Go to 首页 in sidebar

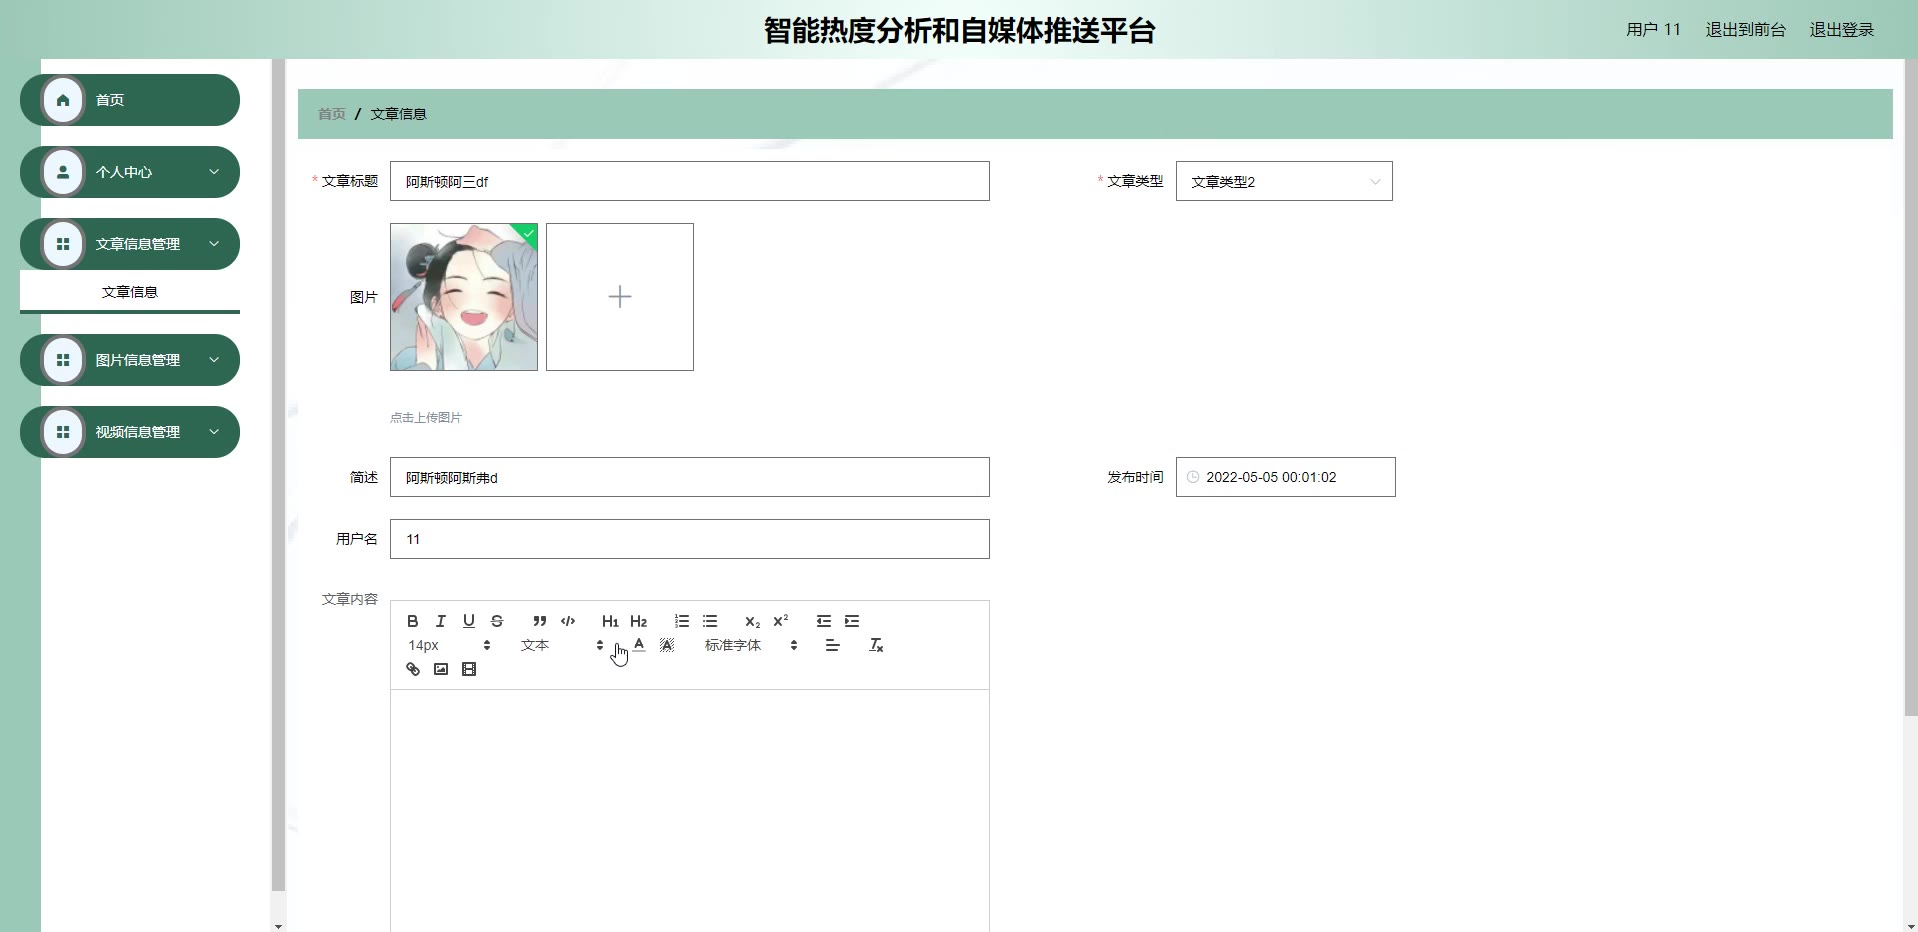[x=130, y=100]
